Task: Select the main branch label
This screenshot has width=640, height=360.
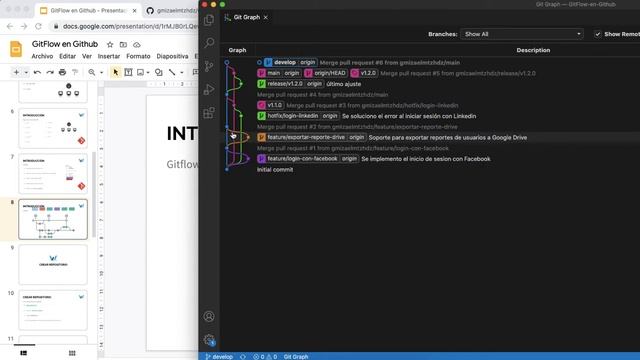Action: [273, 73]
